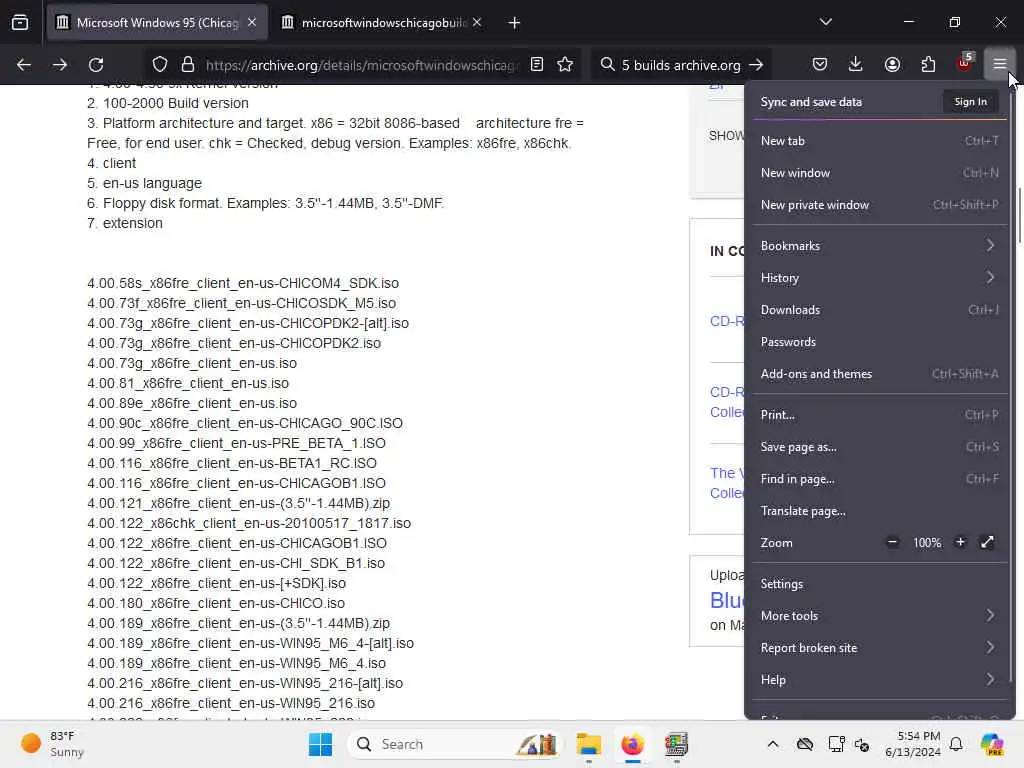Viewport: 1024px width, 768px height.
Task: Open Firefox View tab list
Action: click(x=20, y=23)
